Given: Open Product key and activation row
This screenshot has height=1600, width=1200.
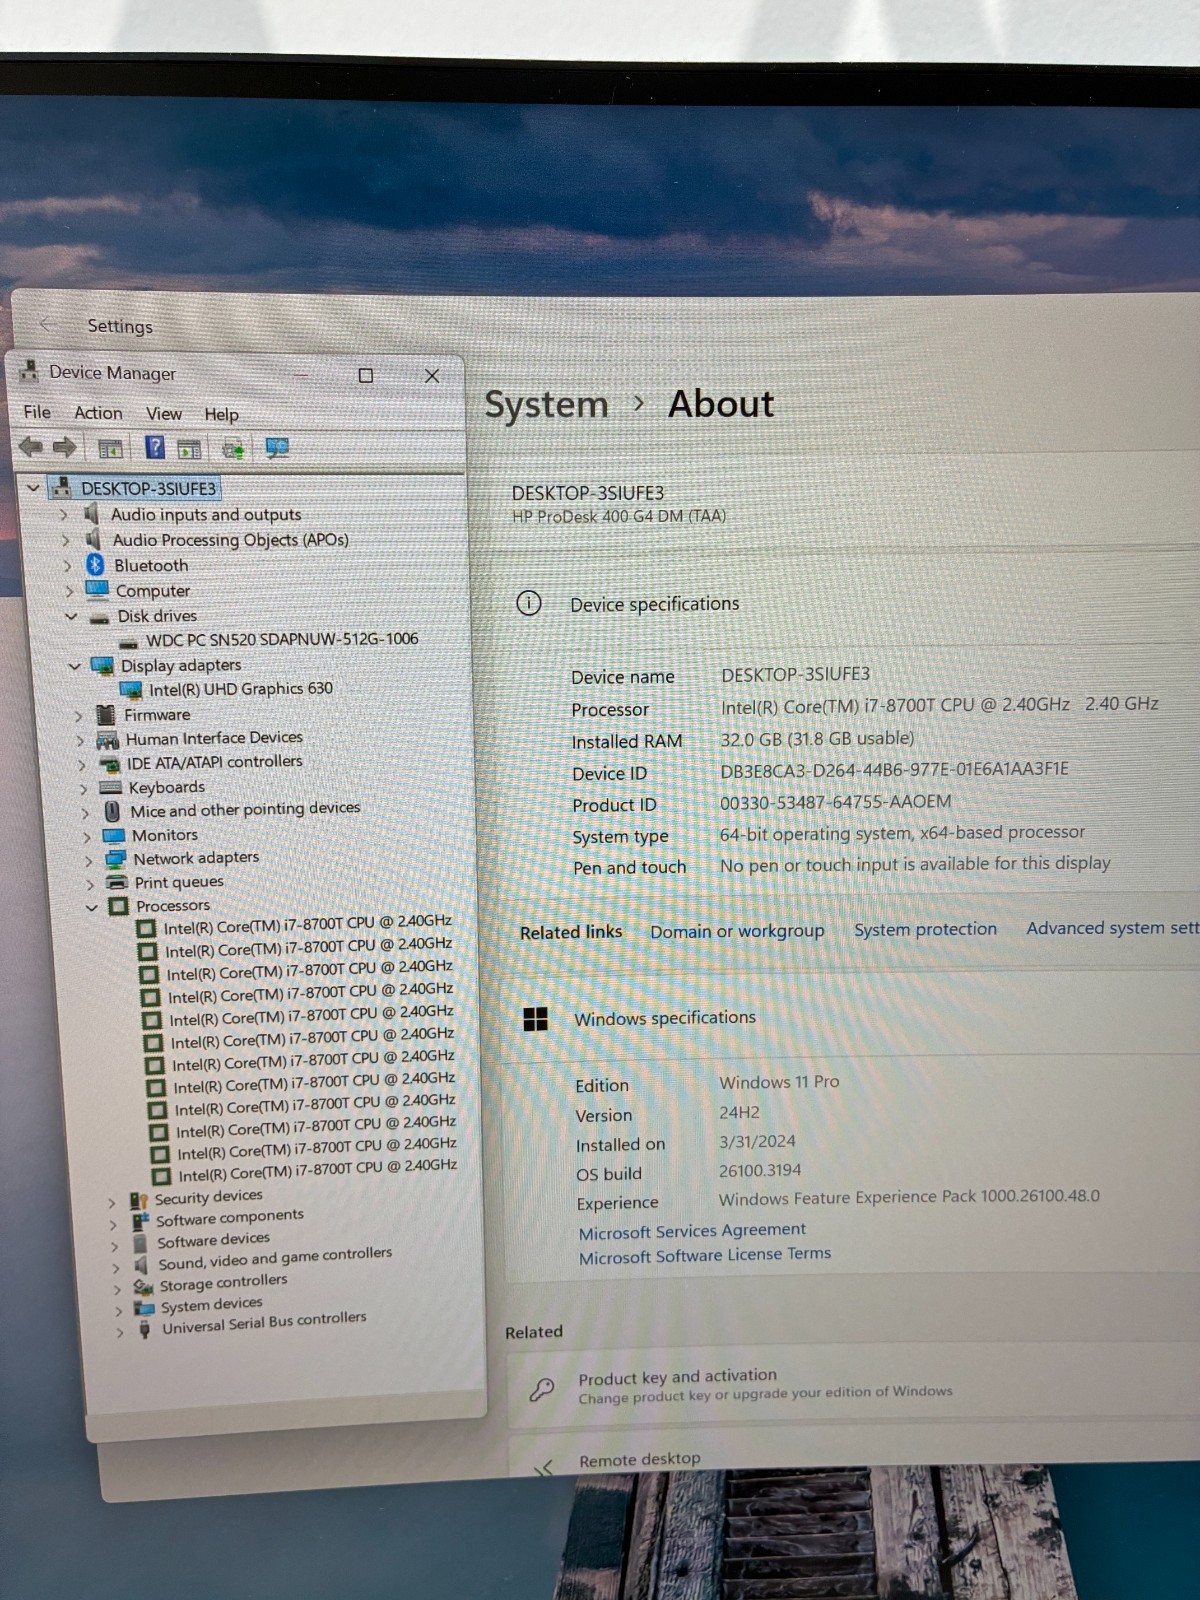Looking at the screenshot, I should click(x=855, y=1386).
